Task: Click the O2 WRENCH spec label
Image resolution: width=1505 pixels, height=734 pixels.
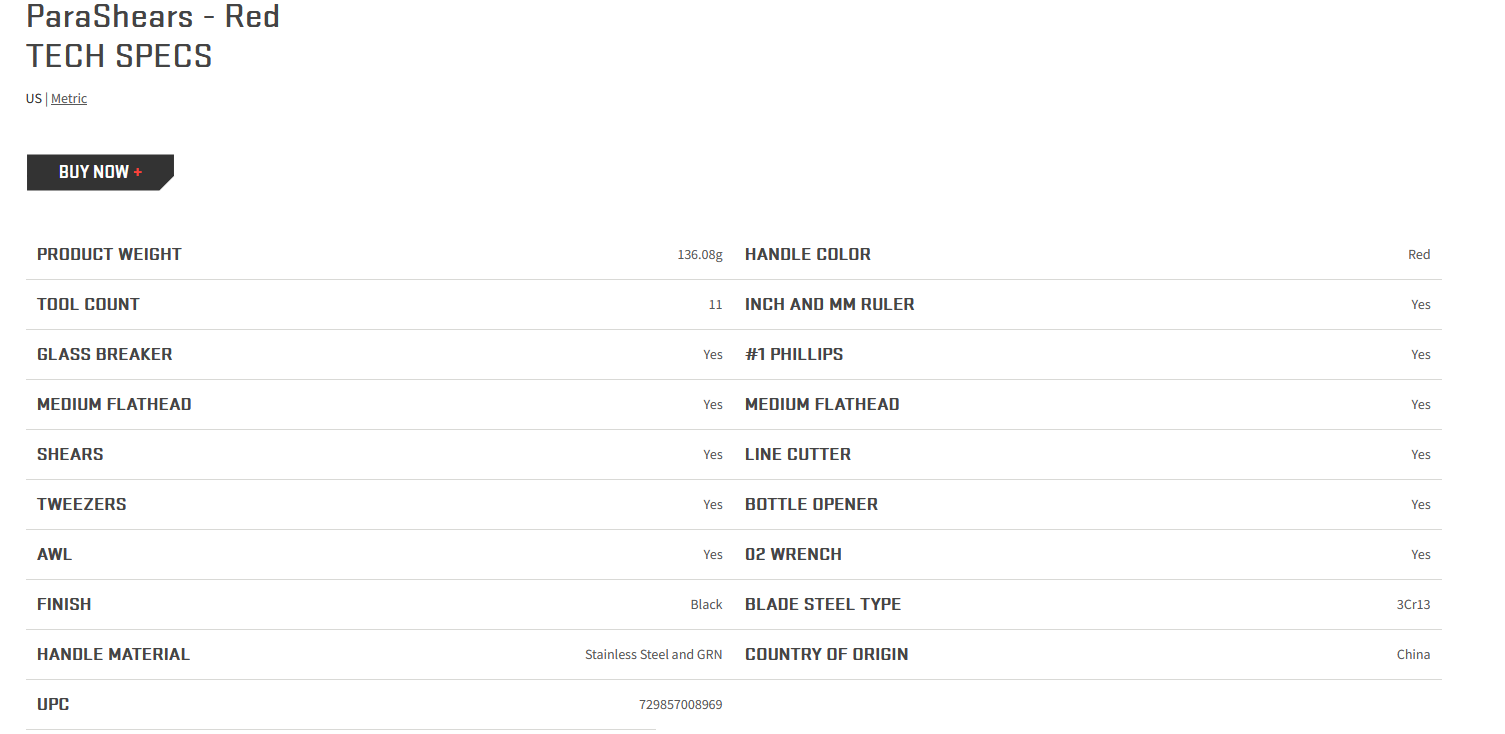Action: (793, 554)
